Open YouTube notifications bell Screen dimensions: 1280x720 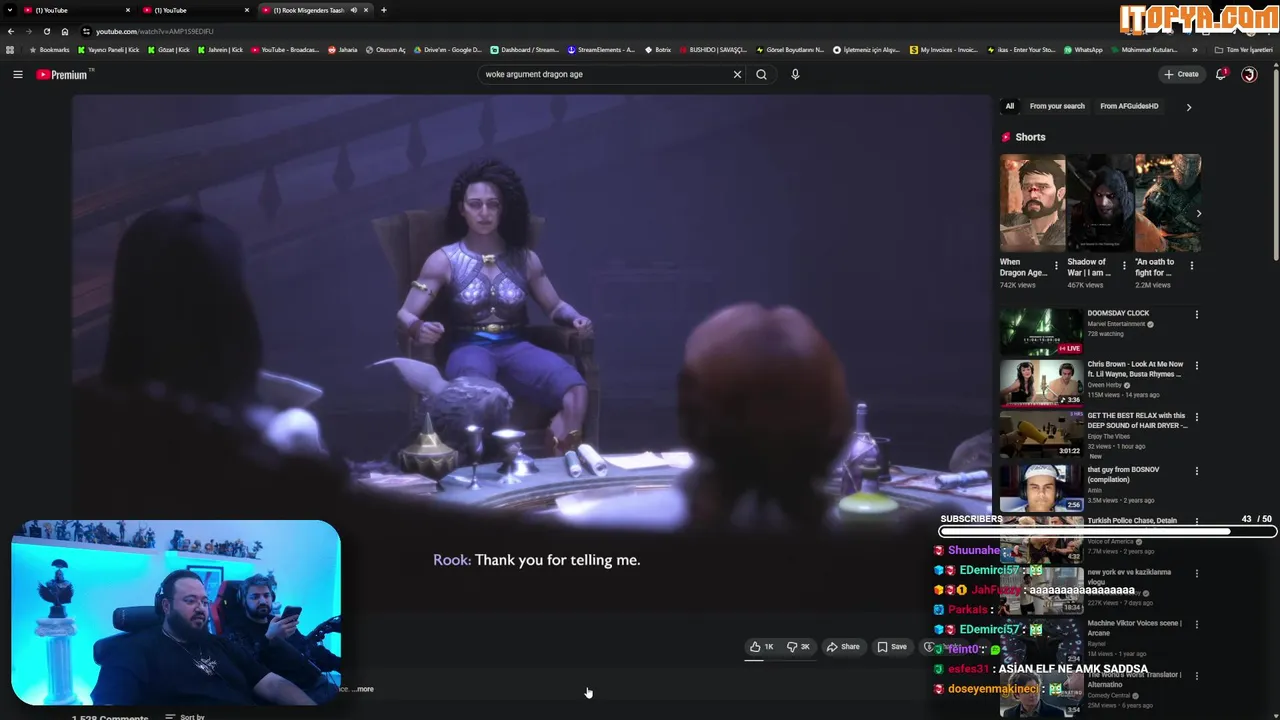[1220, 74]
